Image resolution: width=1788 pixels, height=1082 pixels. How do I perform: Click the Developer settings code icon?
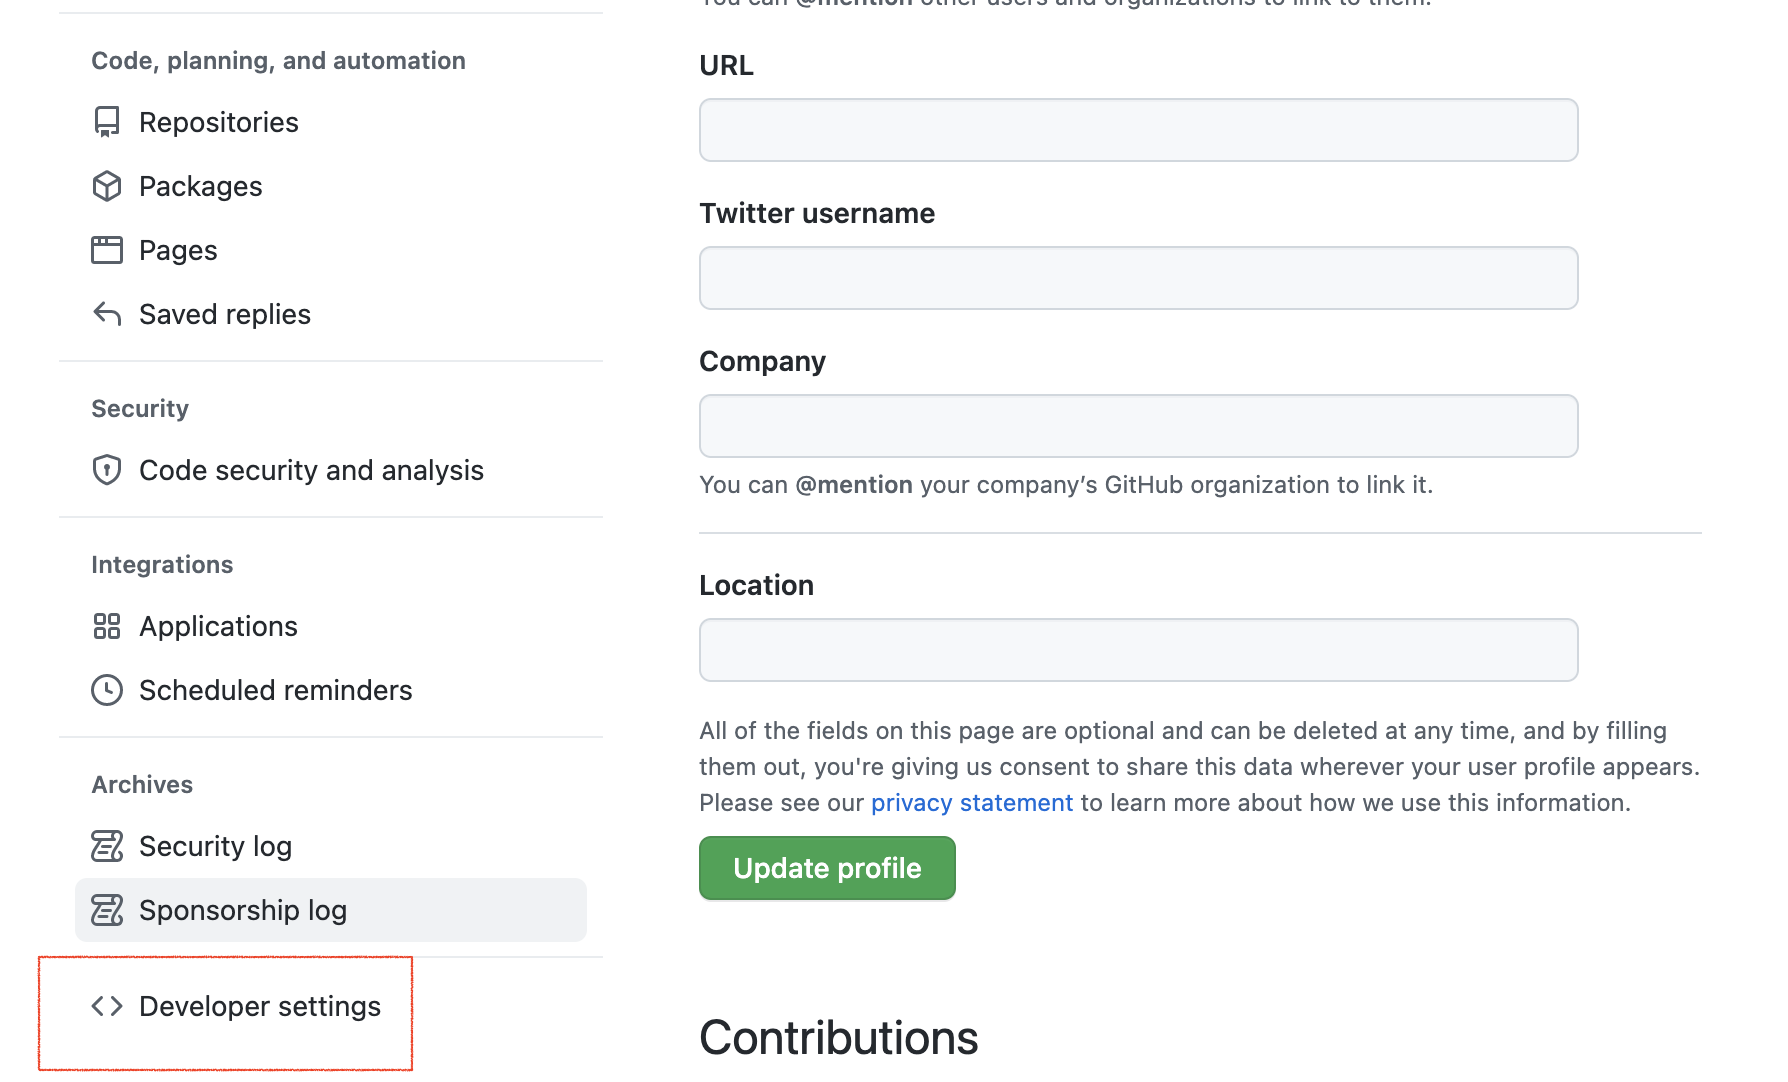(107, 1006)
